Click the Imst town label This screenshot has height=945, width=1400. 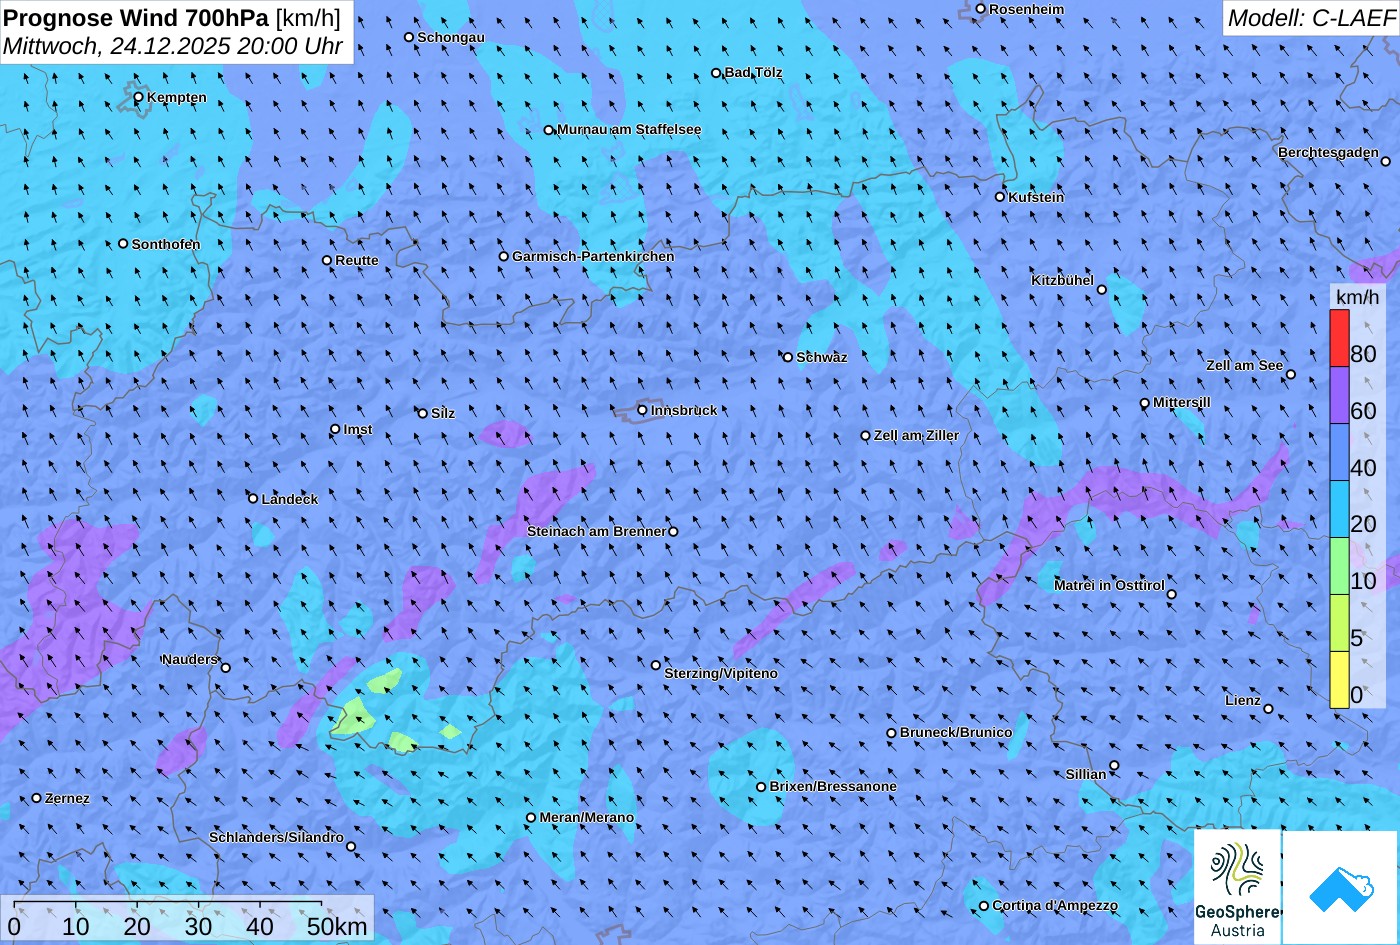coord(358,429)
